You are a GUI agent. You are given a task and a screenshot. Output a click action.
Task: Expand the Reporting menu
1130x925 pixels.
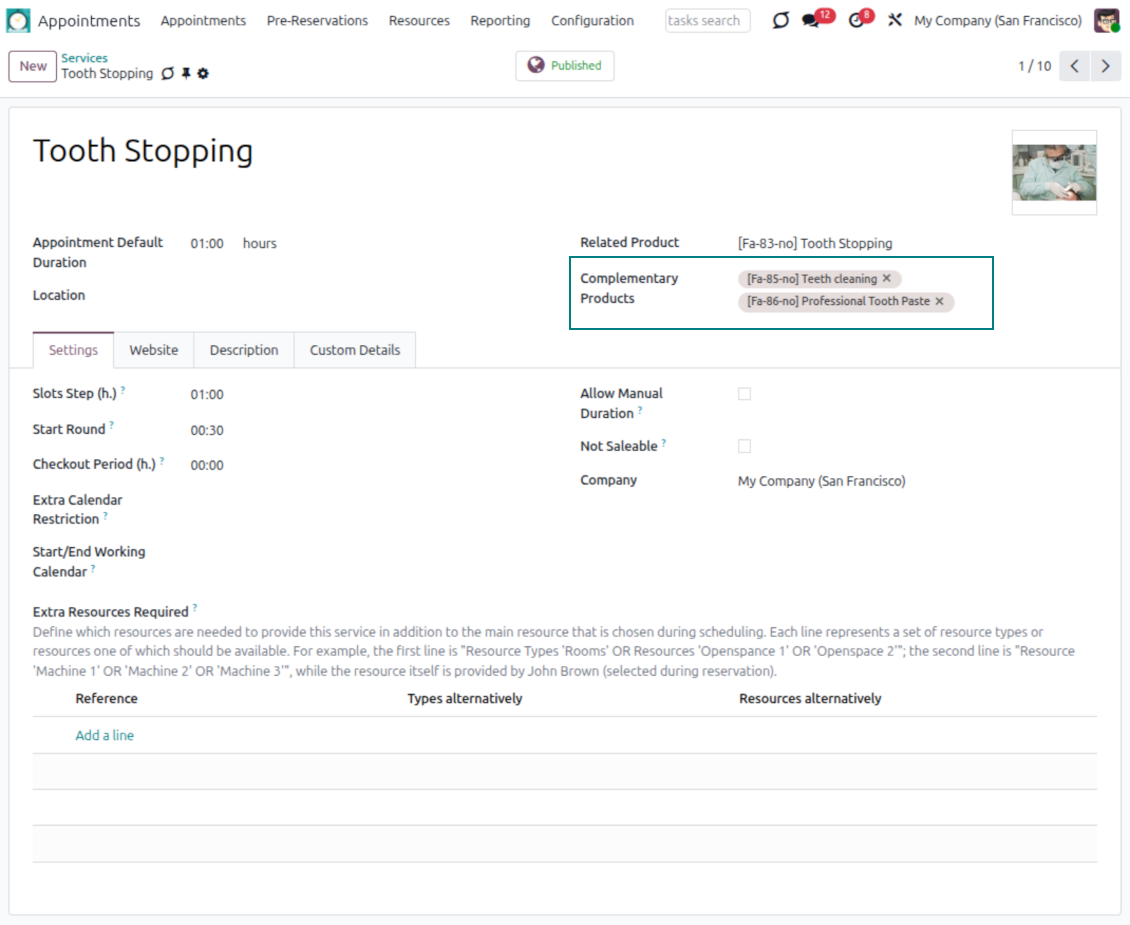[500, 21]
